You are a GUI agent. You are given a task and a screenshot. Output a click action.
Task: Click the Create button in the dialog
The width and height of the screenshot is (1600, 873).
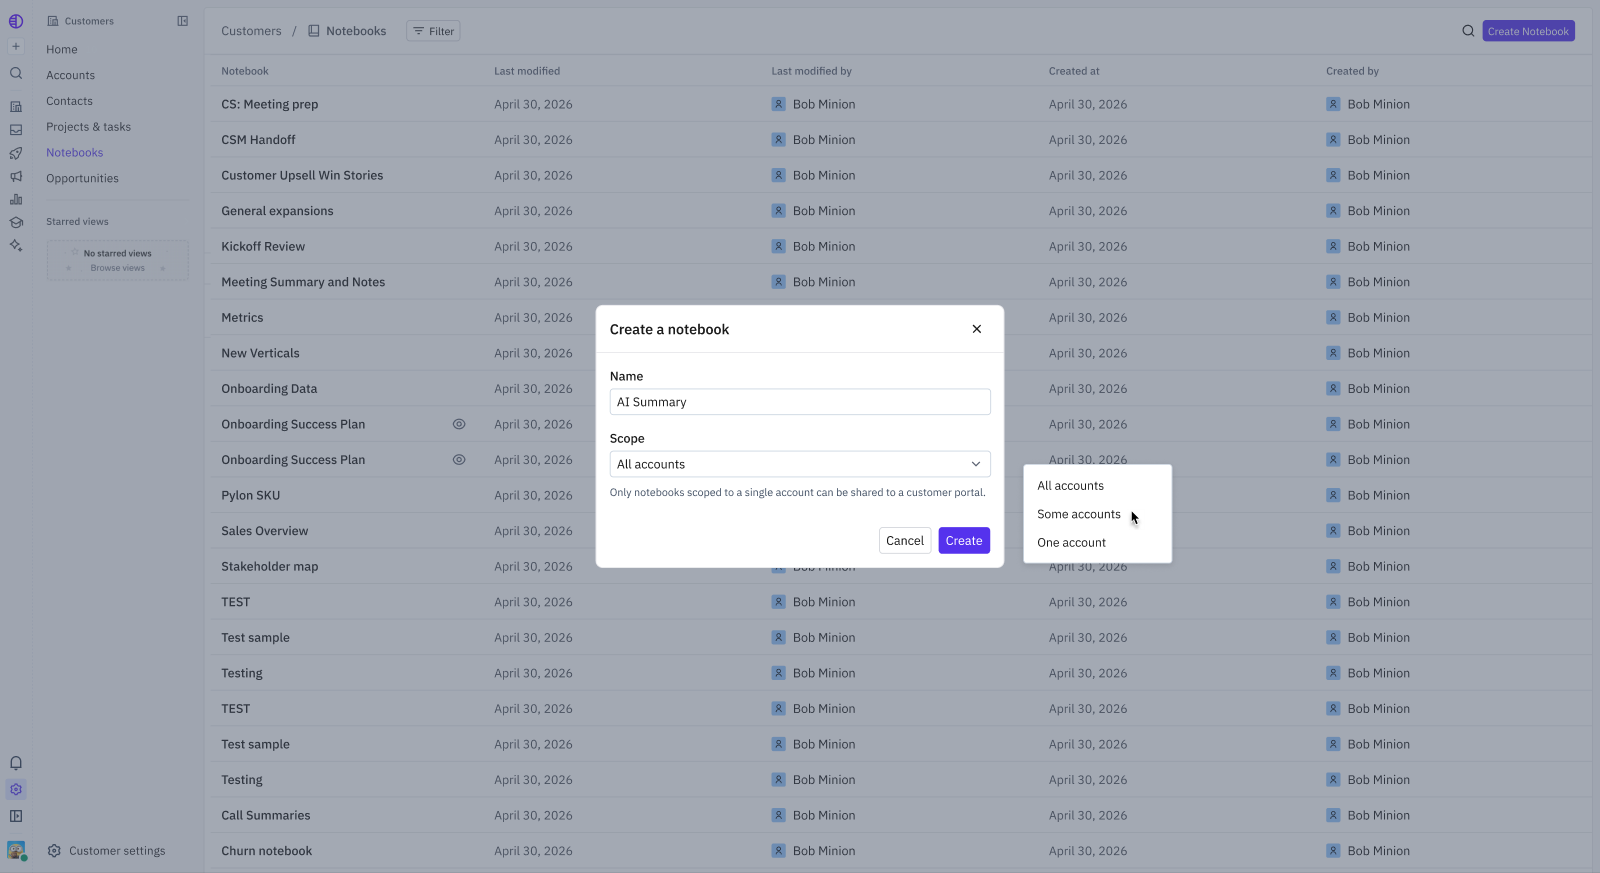coord(964,541)
